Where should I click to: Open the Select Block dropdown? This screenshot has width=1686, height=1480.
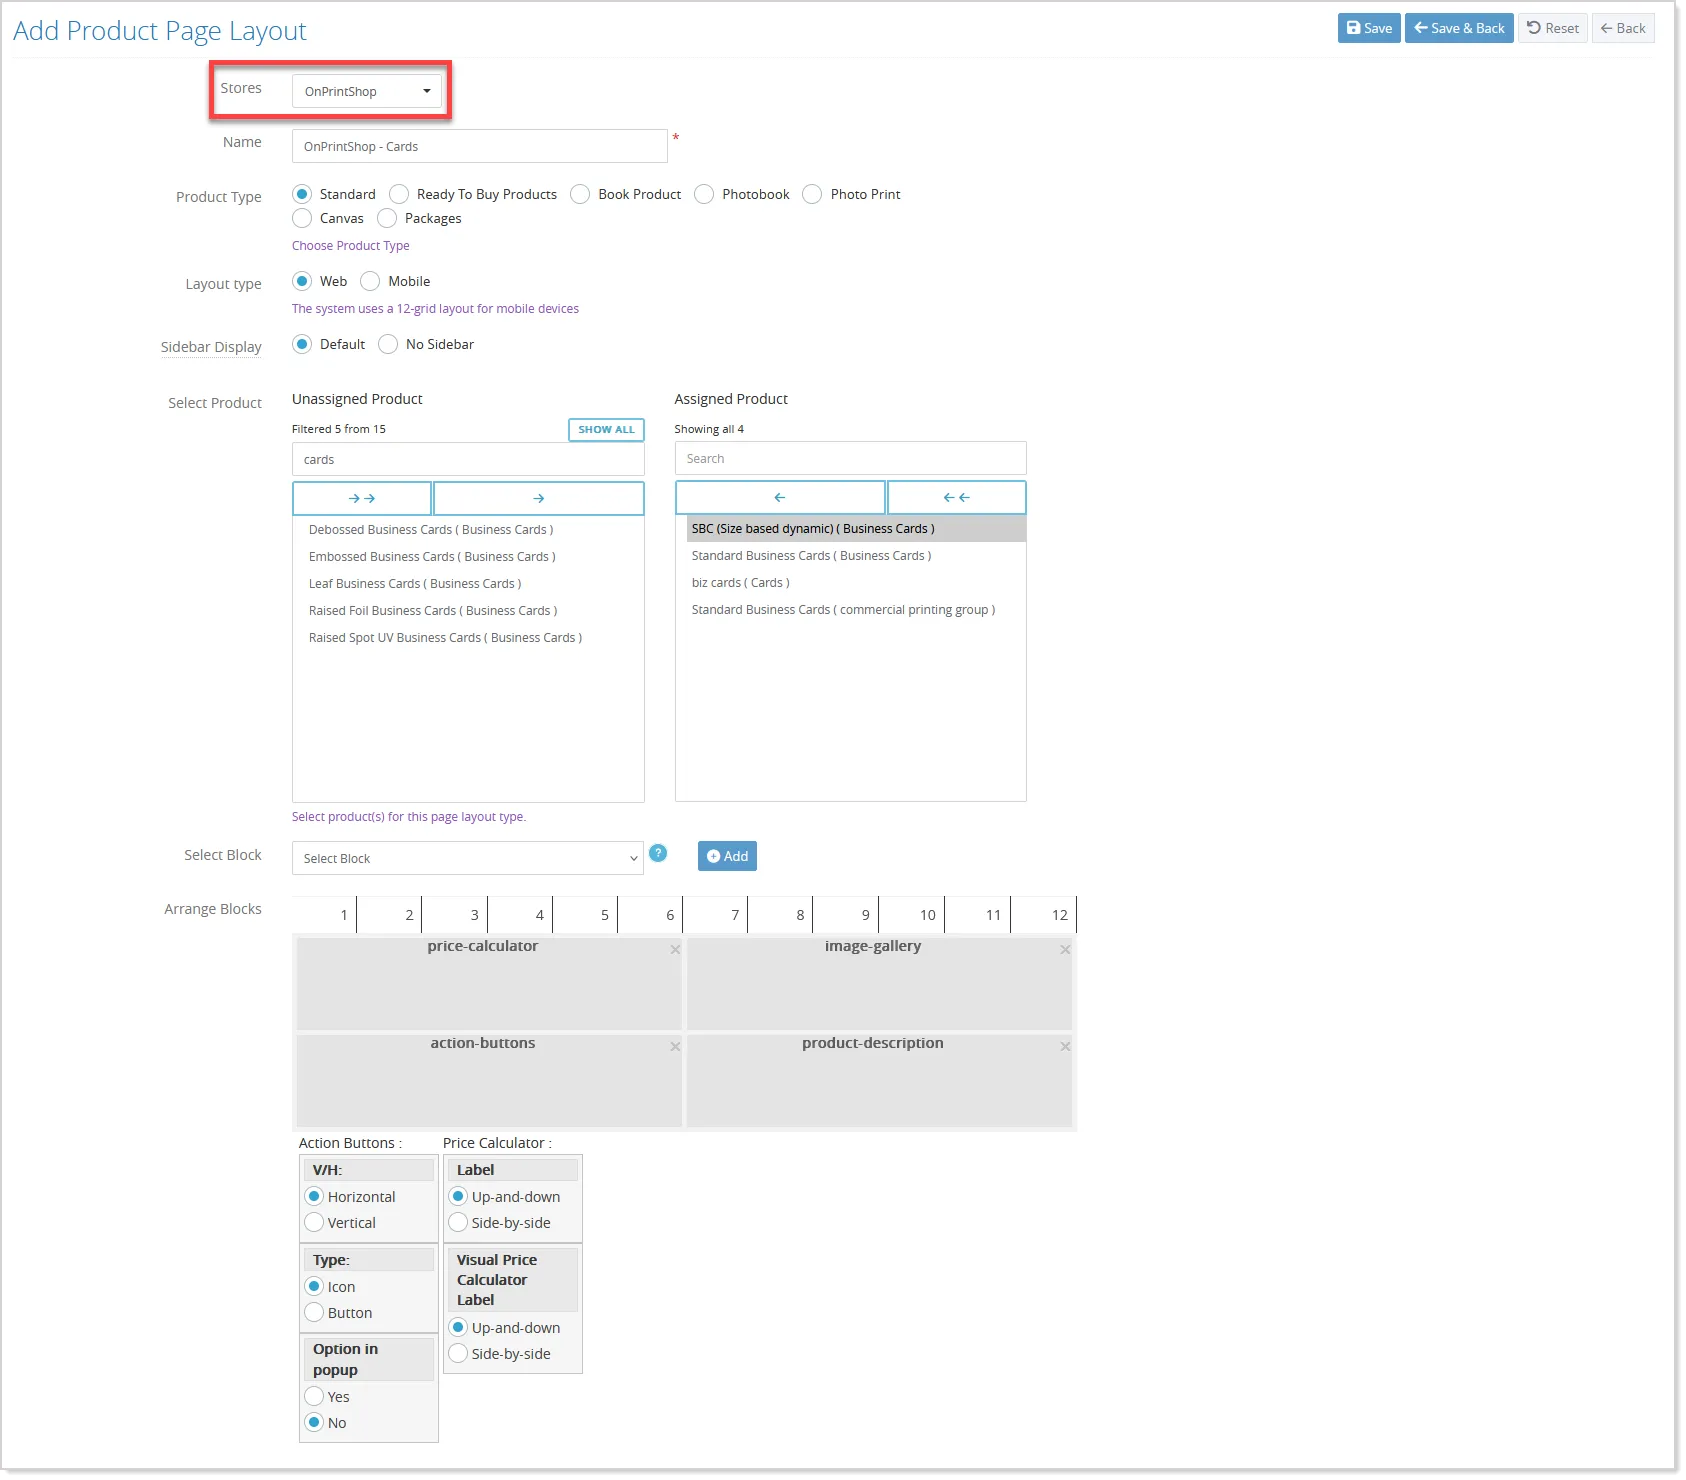point(468,858)
